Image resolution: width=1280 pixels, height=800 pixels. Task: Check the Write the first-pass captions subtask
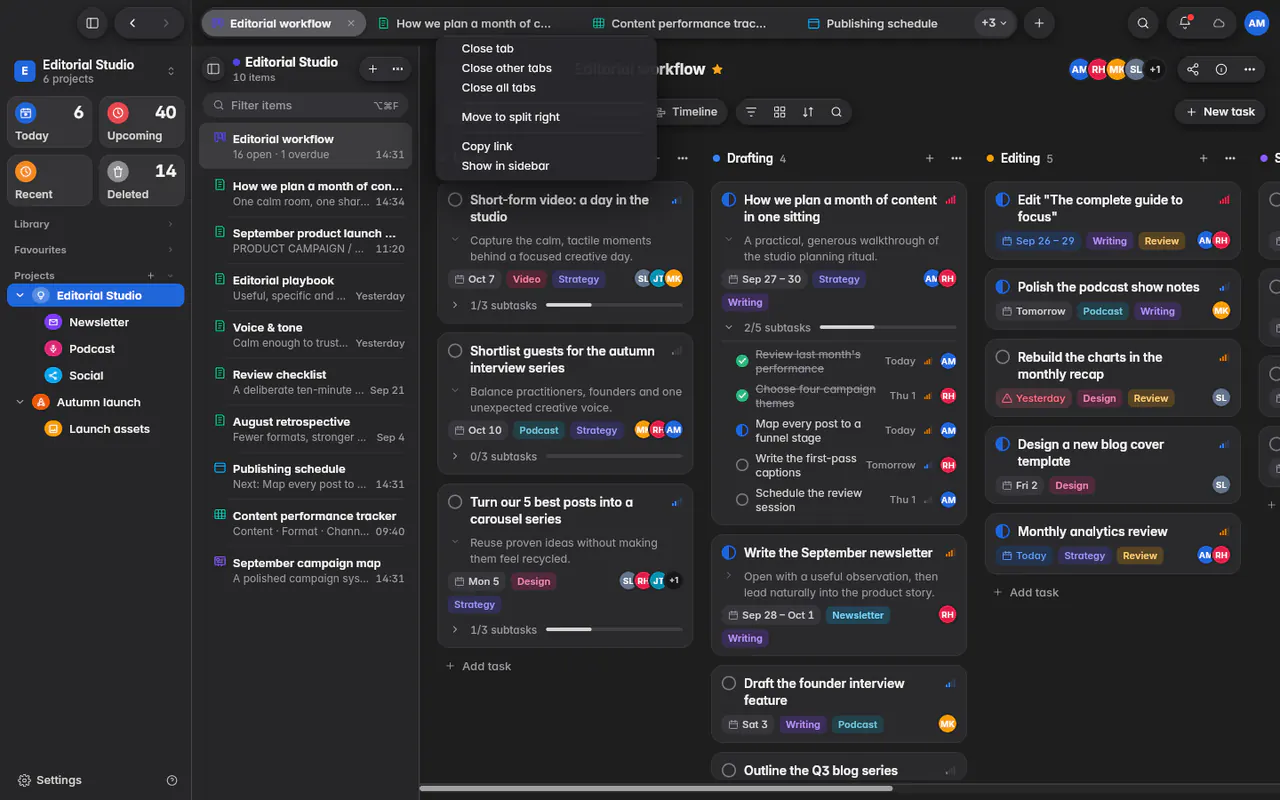742,465
